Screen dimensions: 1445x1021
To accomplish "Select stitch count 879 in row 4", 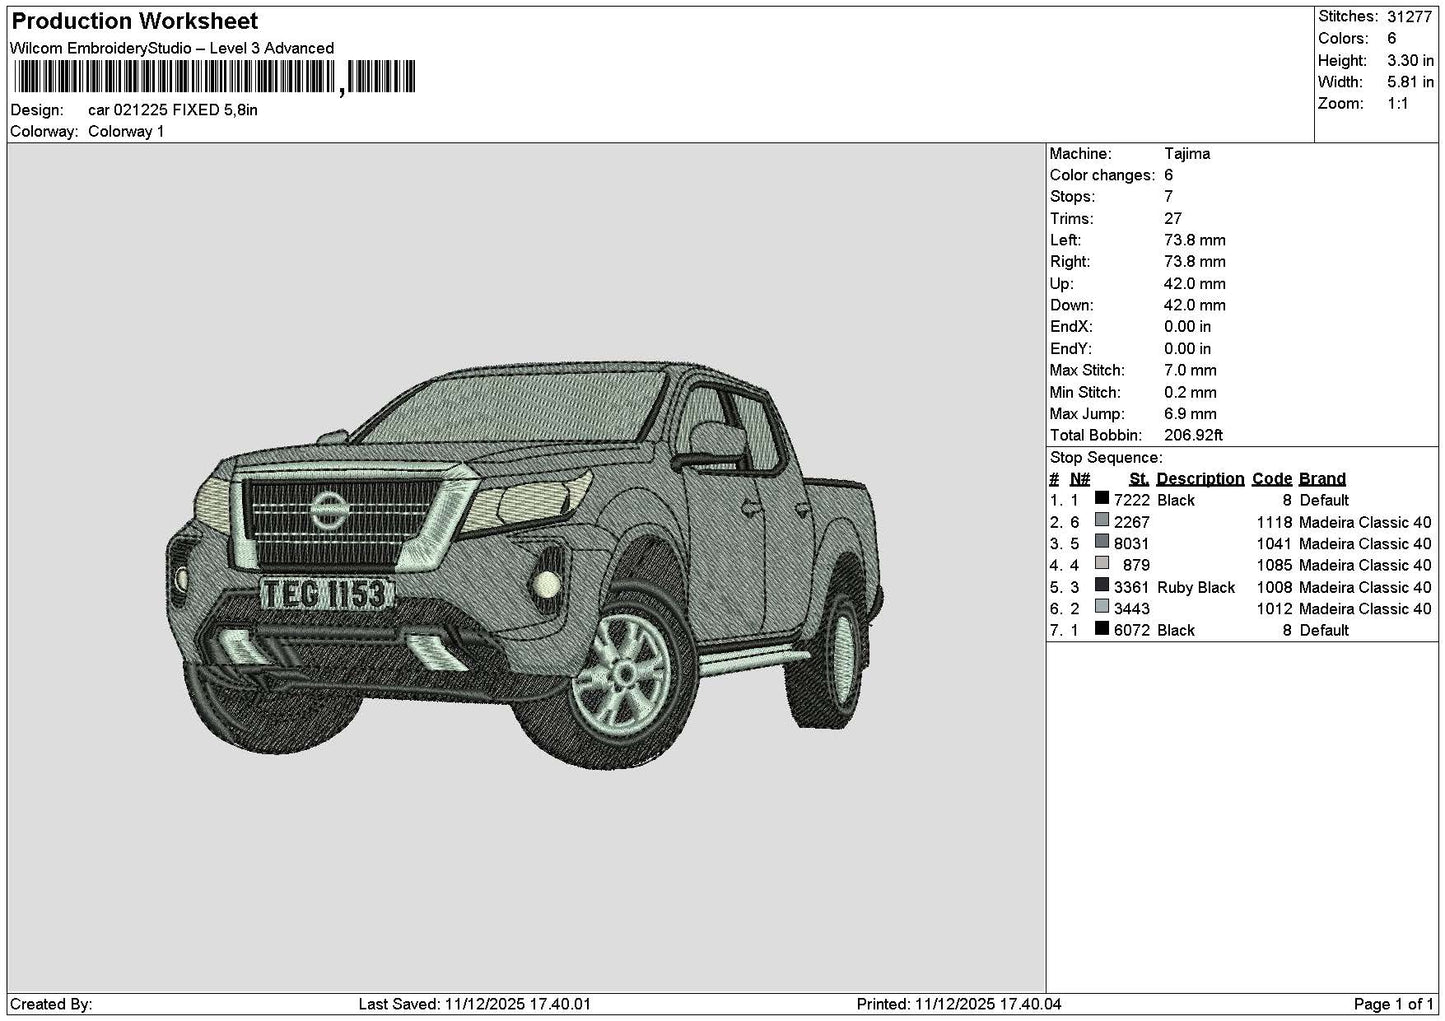I will [x=1137, y=565].
